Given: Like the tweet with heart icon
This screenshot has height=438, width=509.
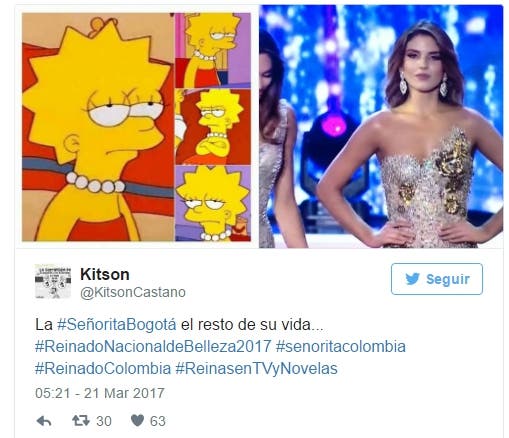Looking at the screenshot, I should click(137, 421).
